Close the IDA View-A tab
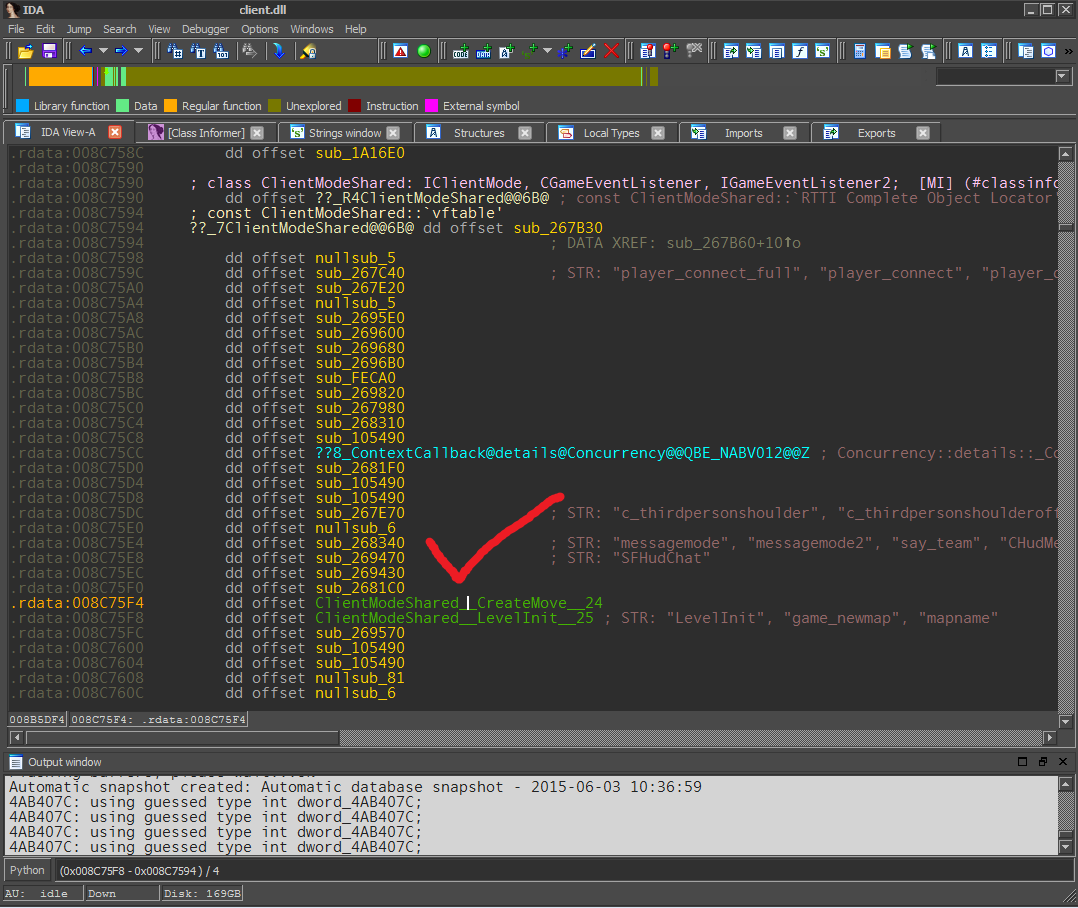The image size is (1078, 908). point(115,132)
